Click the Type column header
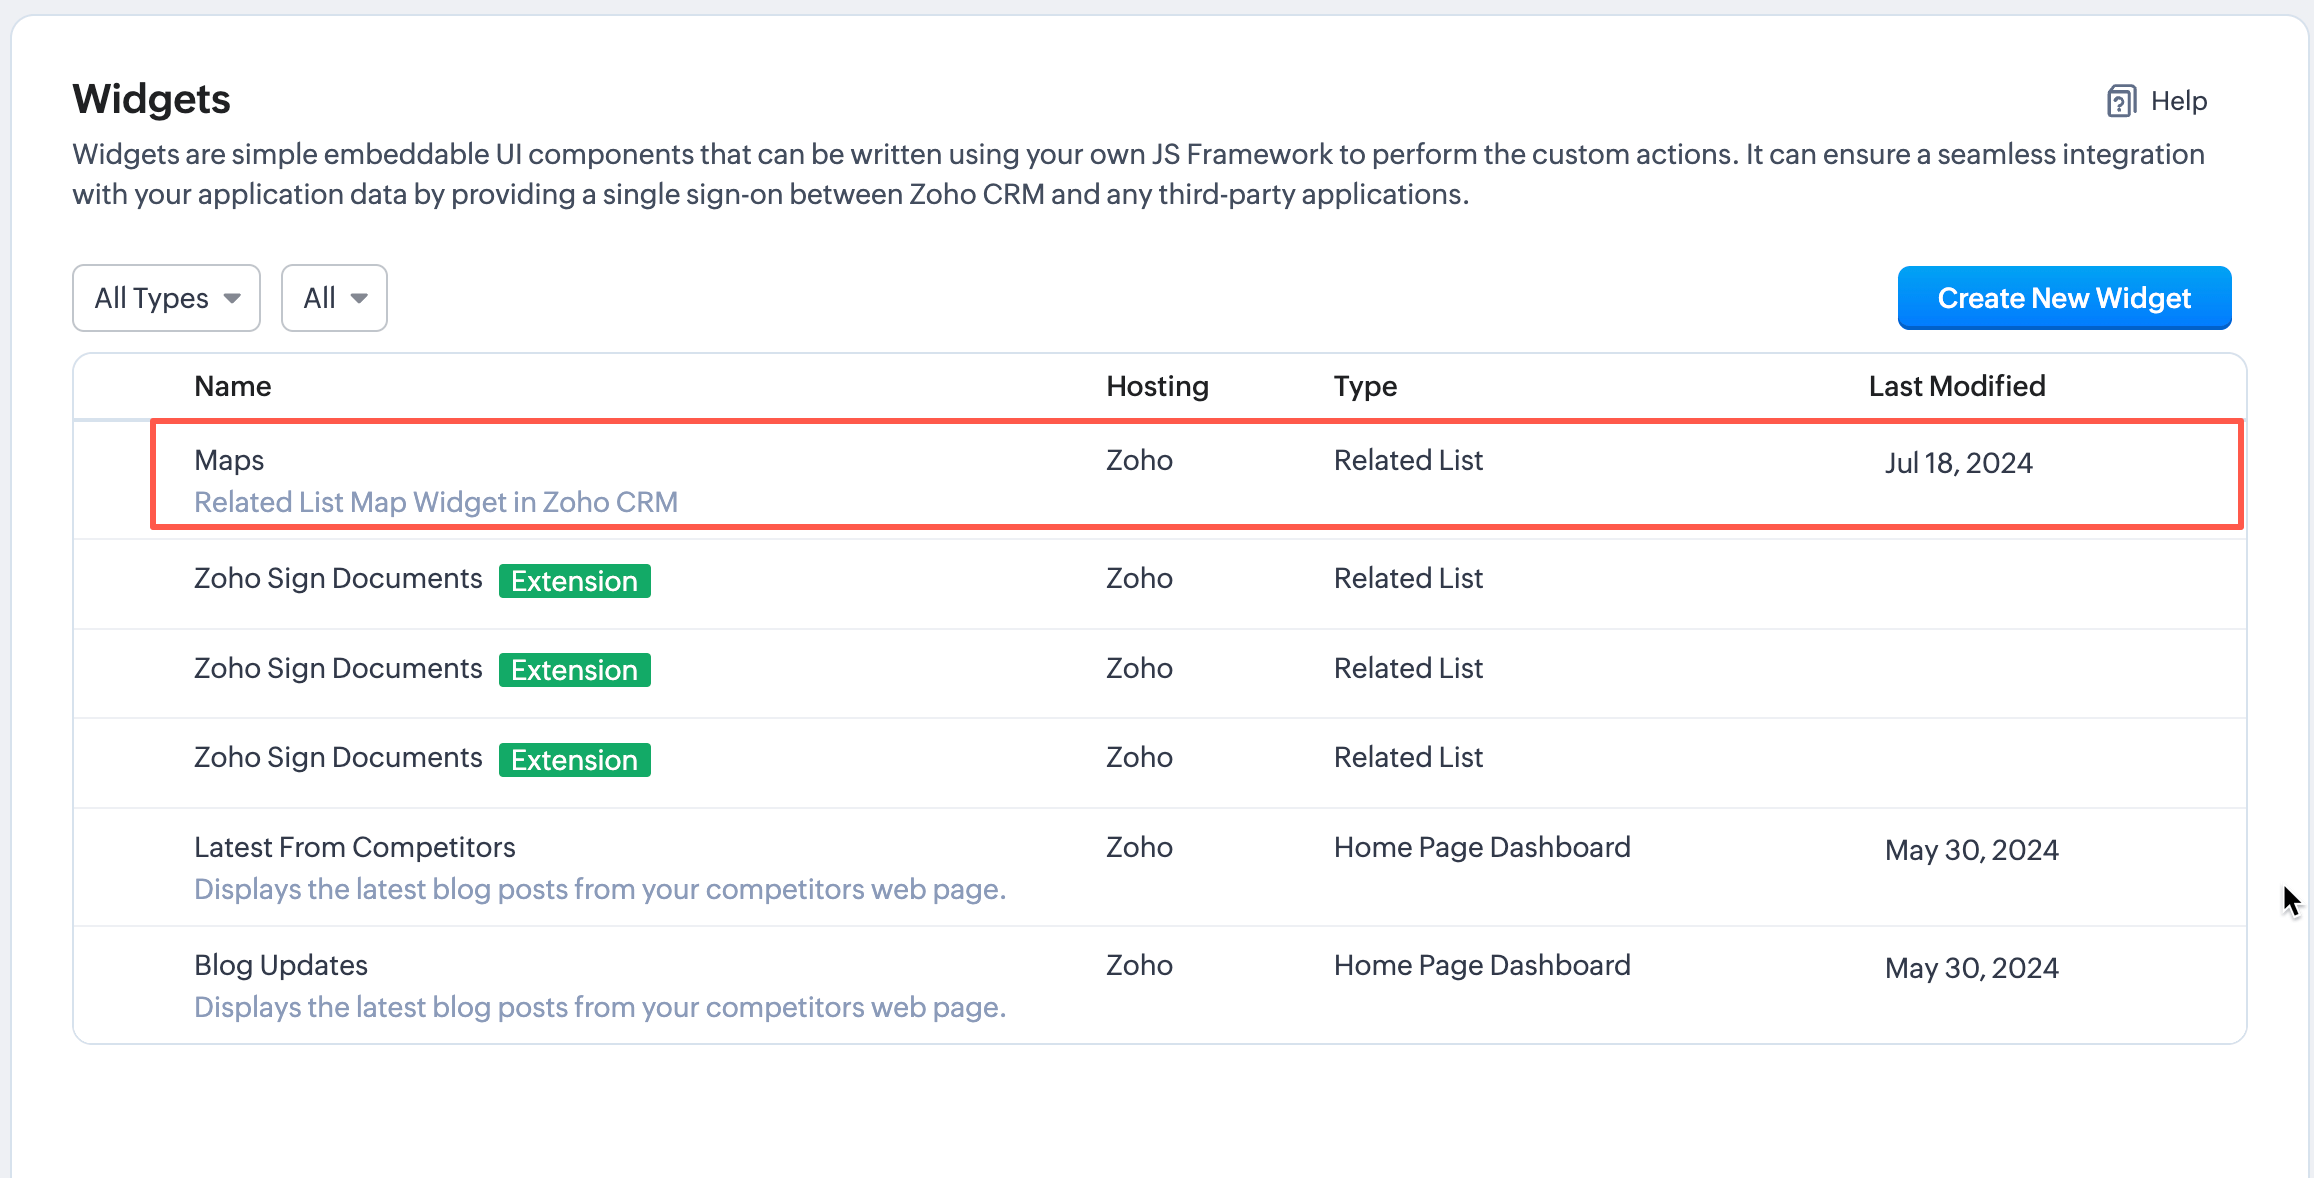The width and height of the screenshot is (2314, 1178). pos(1365,386)
